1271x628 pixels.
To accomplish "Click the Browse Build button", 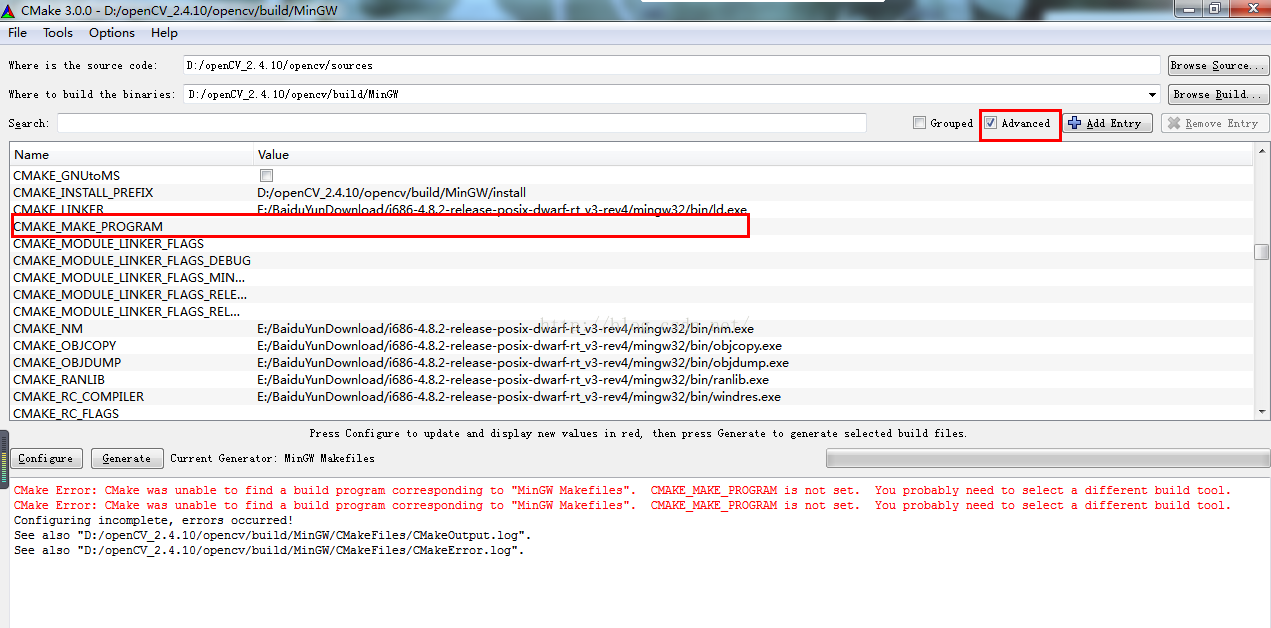I will [1218, 94].
